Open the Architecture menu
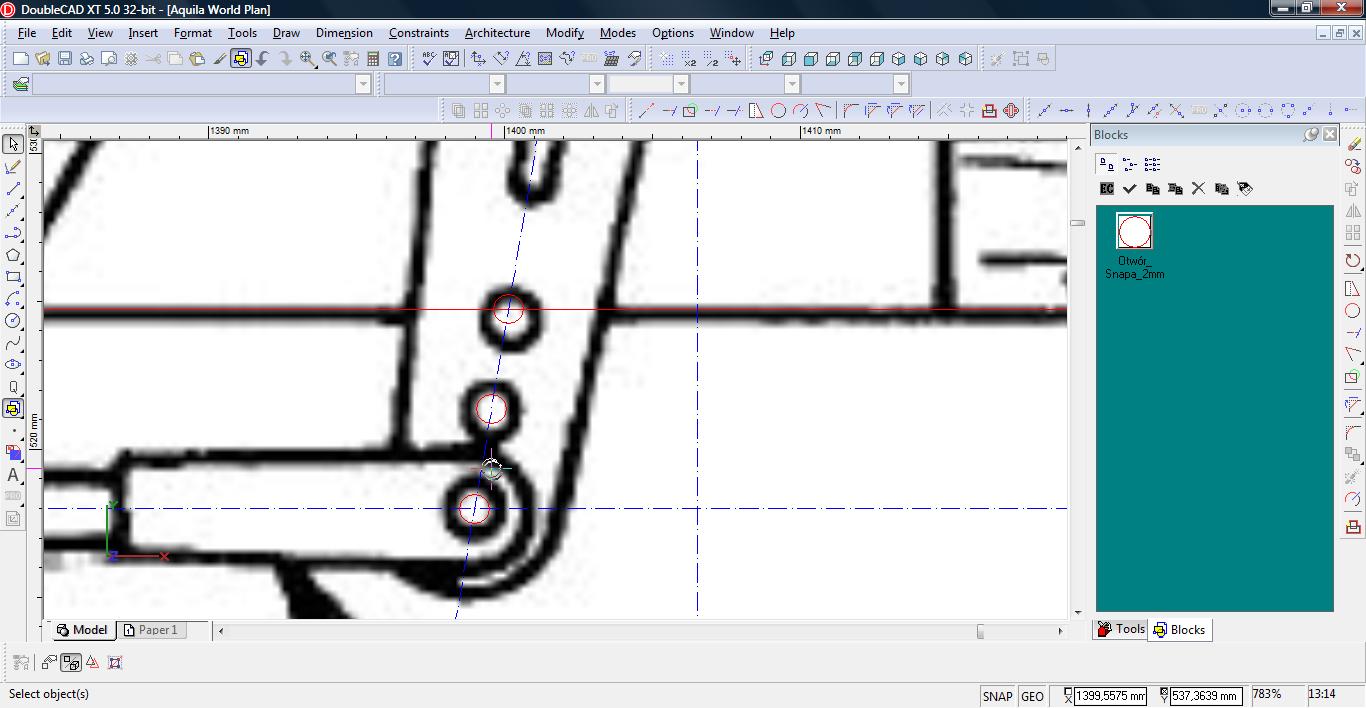 (x=497, y=33)
